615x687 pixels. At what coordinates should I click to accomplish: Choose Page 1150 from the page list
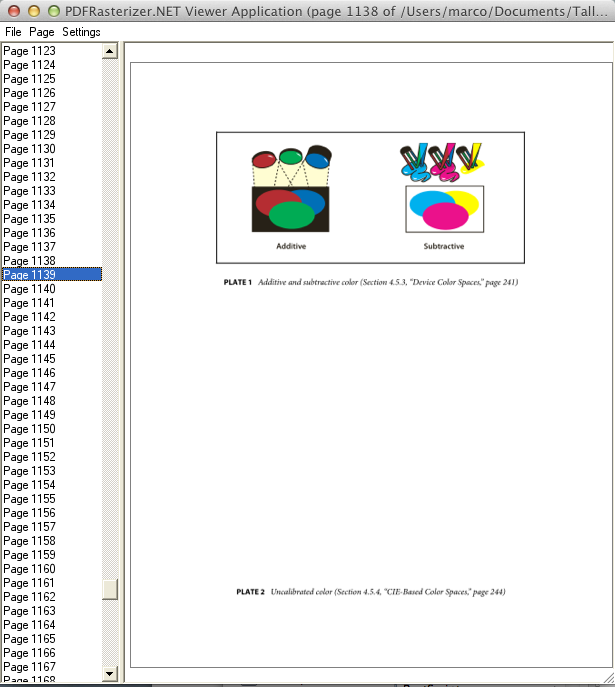pyautogui.click(x=29, y=429)
